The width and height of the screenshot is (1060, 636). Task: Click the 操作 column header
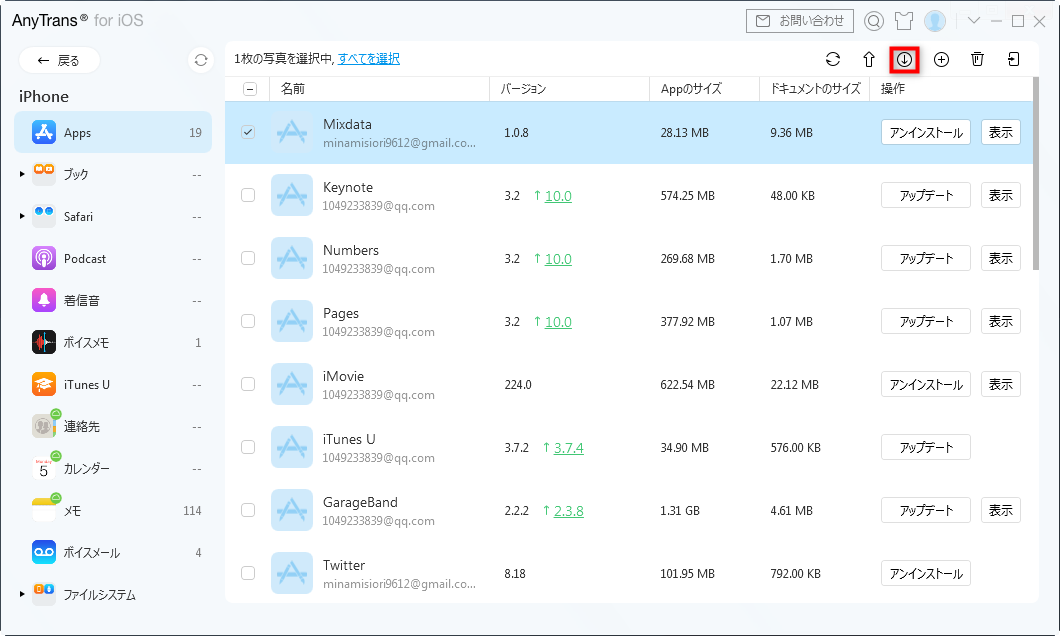pyautogui.click(x=950, y=89)
